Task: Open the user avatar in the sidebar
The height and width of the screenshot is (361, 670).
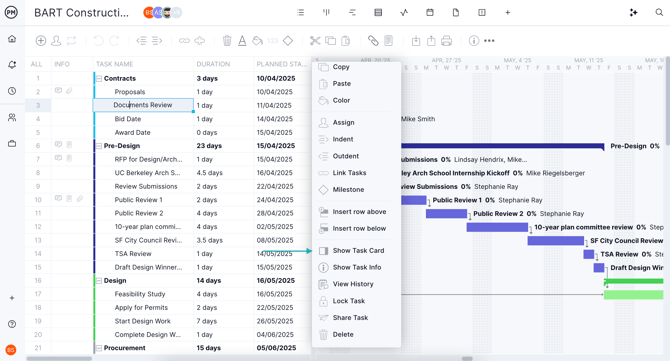Action: pos(11,350)
